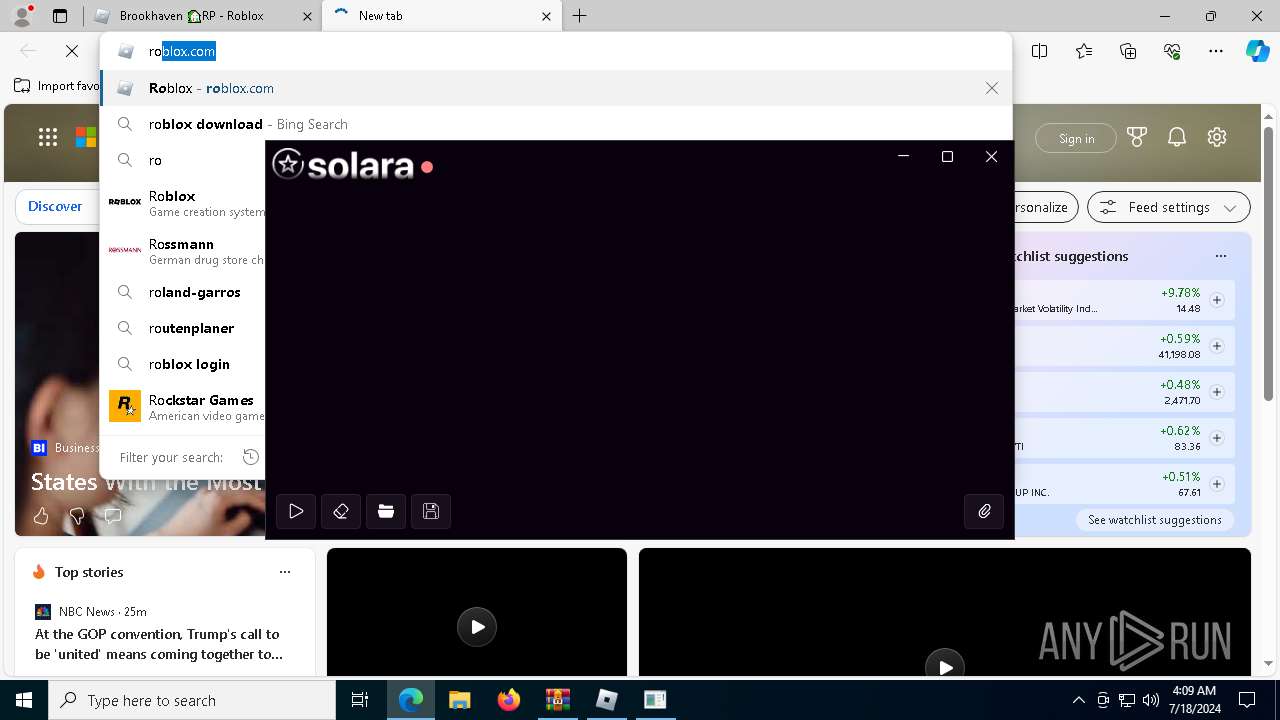Launch Firefox from the taskbar
This screenshot has height=720, width=1280.
click(x=508, y=700)
